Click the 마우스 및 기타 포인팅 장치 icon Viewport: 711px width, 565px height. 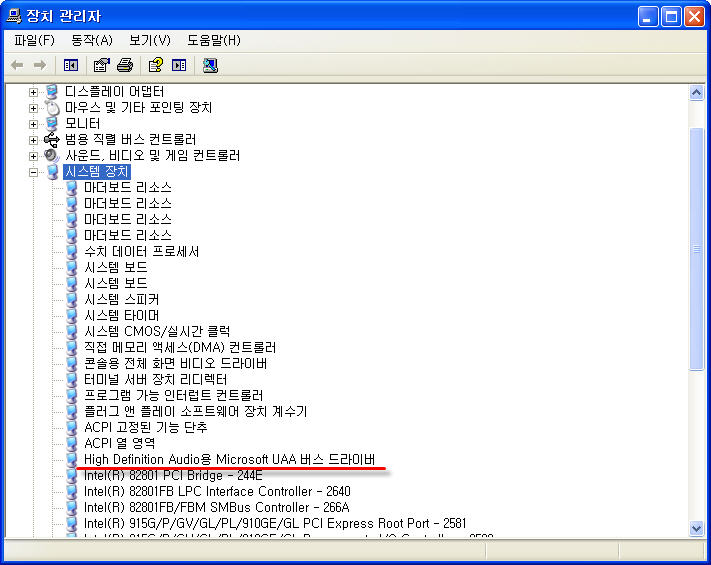pyautogui.click(x=52, y=108)
